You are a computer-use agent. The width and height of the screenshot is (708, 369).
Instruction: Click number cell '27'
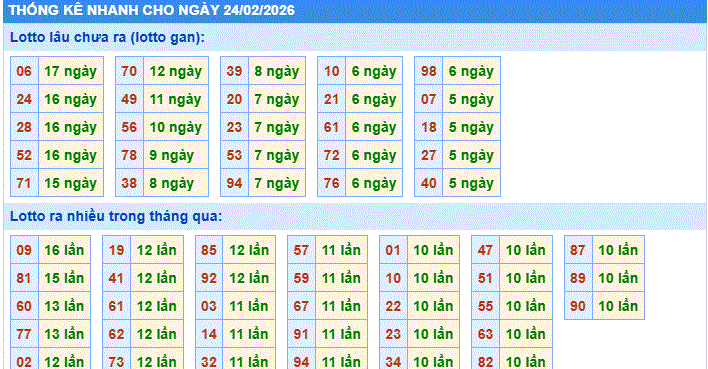[429, 155]
